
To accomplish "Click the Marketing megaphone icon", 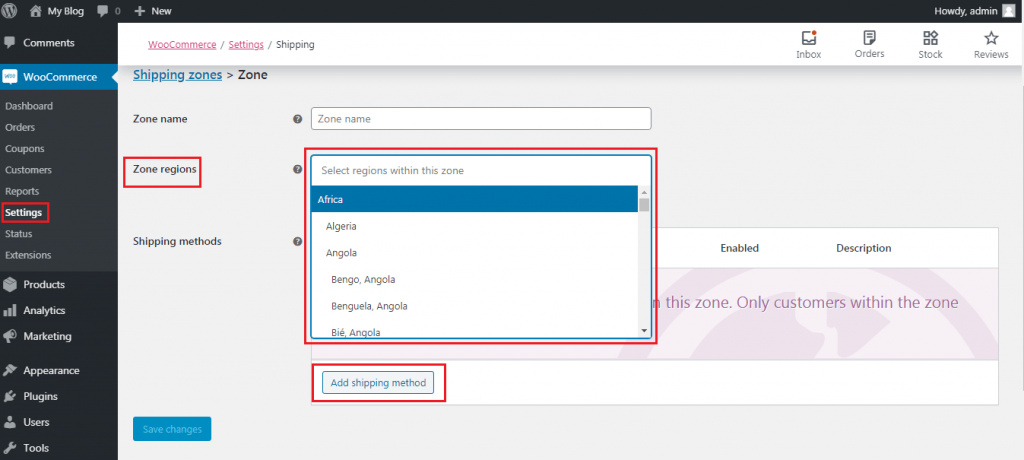I will pos(10,337).
